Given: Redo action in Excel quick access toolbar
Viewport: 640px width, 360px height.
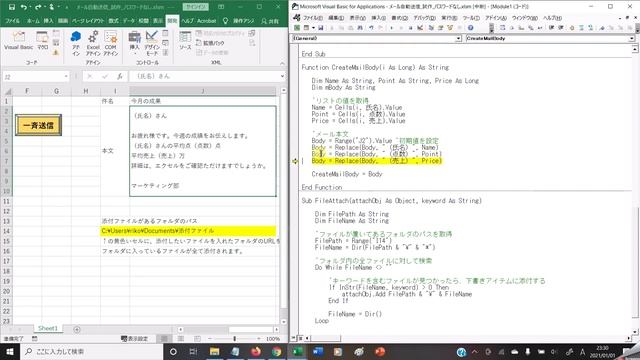Looking at the screenshot, I should point(38,7).
